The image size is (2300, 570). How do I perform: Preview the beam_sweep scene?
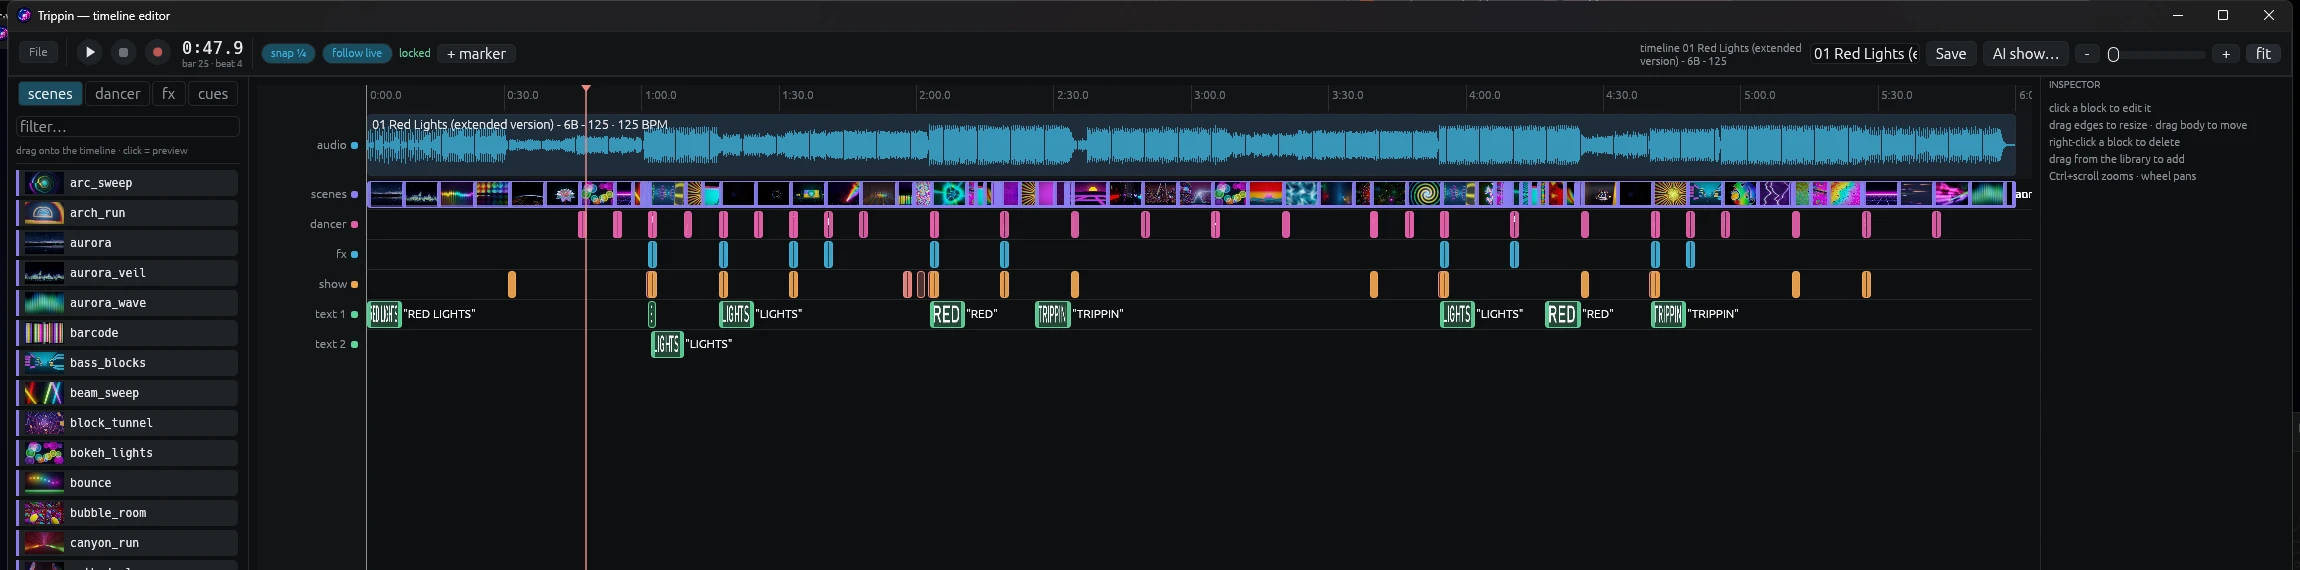tap(128, 393)
